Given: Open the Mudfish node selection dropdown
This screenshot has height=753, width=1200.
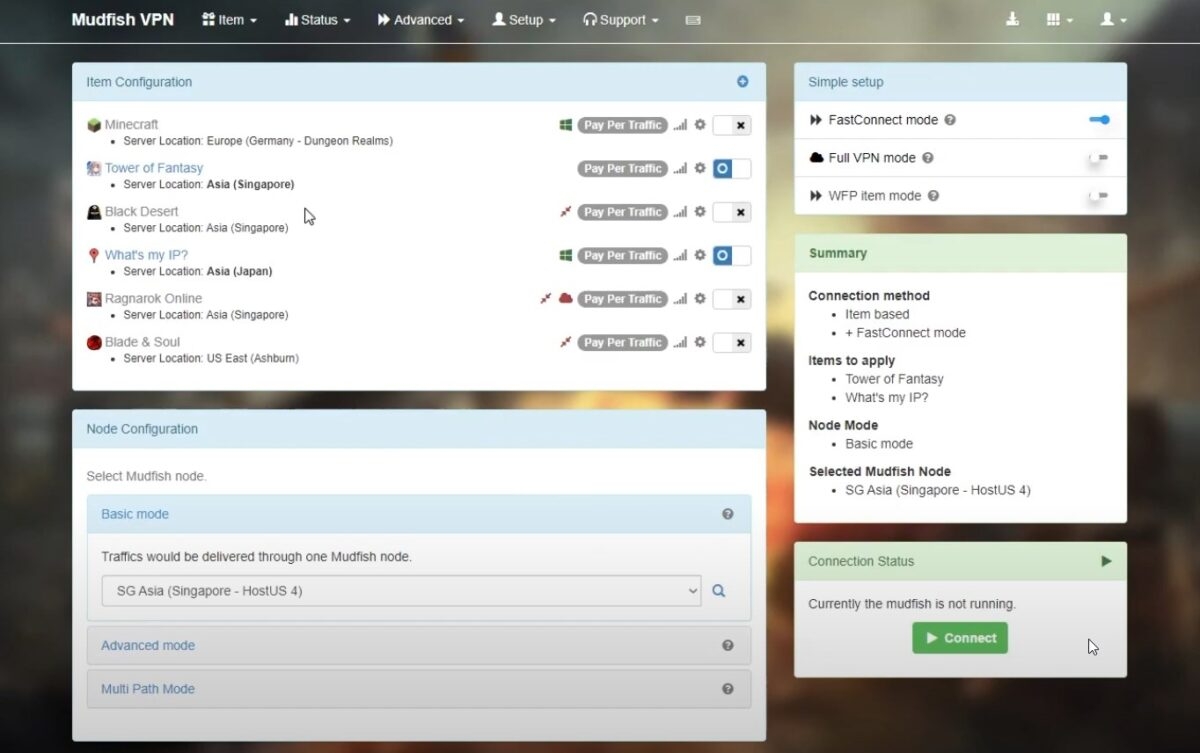Looking at the screenshot, I should [x=401, y=591].
